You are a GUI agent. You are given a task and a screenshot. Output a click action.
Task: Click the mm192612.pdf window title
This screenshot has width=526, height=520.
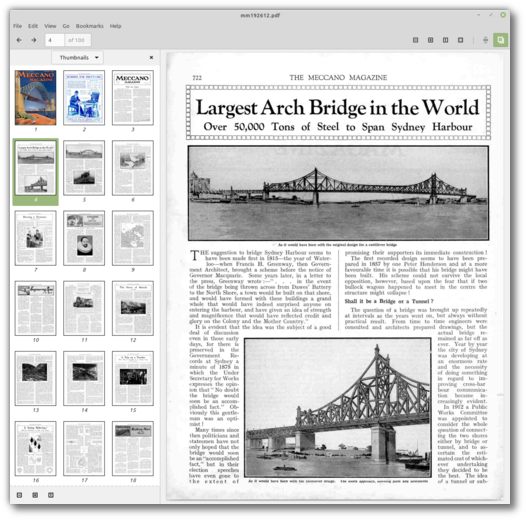[260, 15]
